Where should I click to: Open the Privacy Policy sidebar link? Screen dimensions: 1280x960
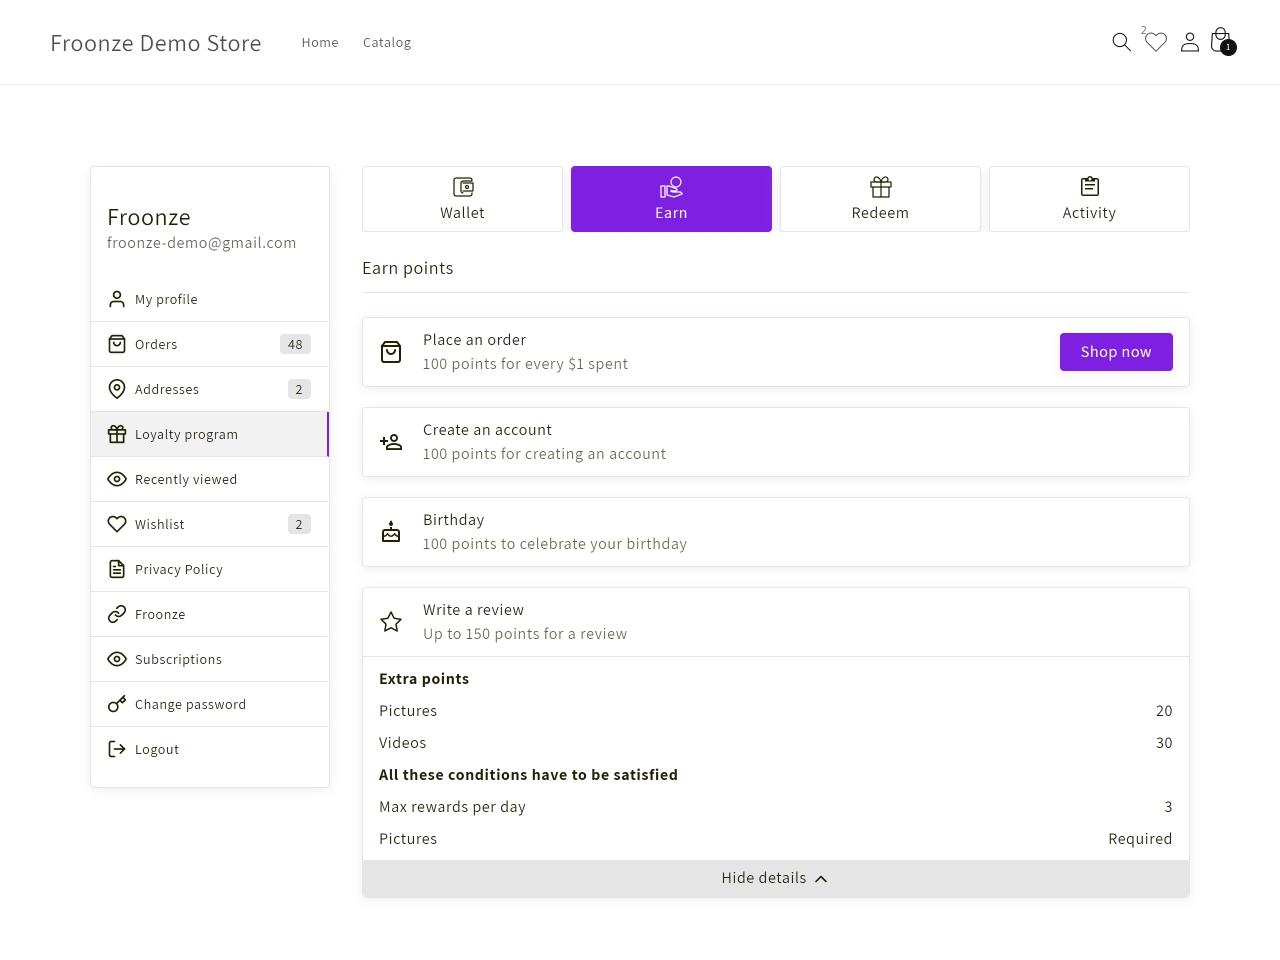tap(210, 569)
